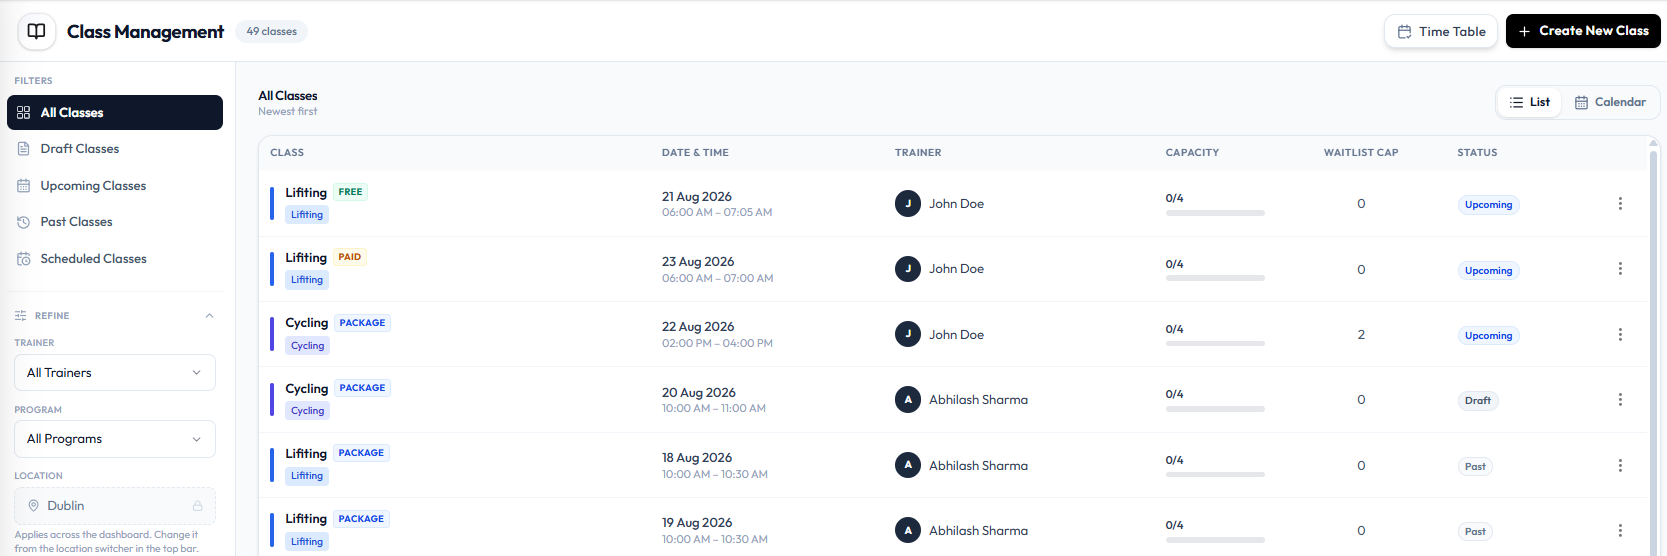Click Abhilash Sharma's avatar on the 18 Aug class

pyautogui.click(x=908, y=465)
